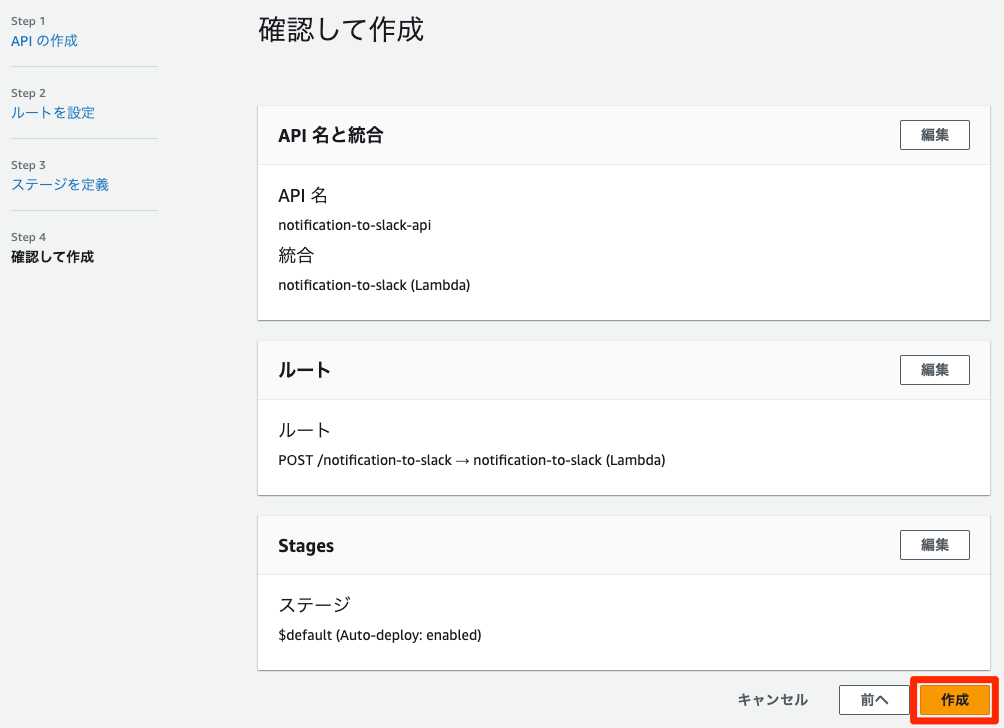Click the API name notification-to-slack-api text
This screenshot has width=1004, height=728.
click(x=354, y=225)
